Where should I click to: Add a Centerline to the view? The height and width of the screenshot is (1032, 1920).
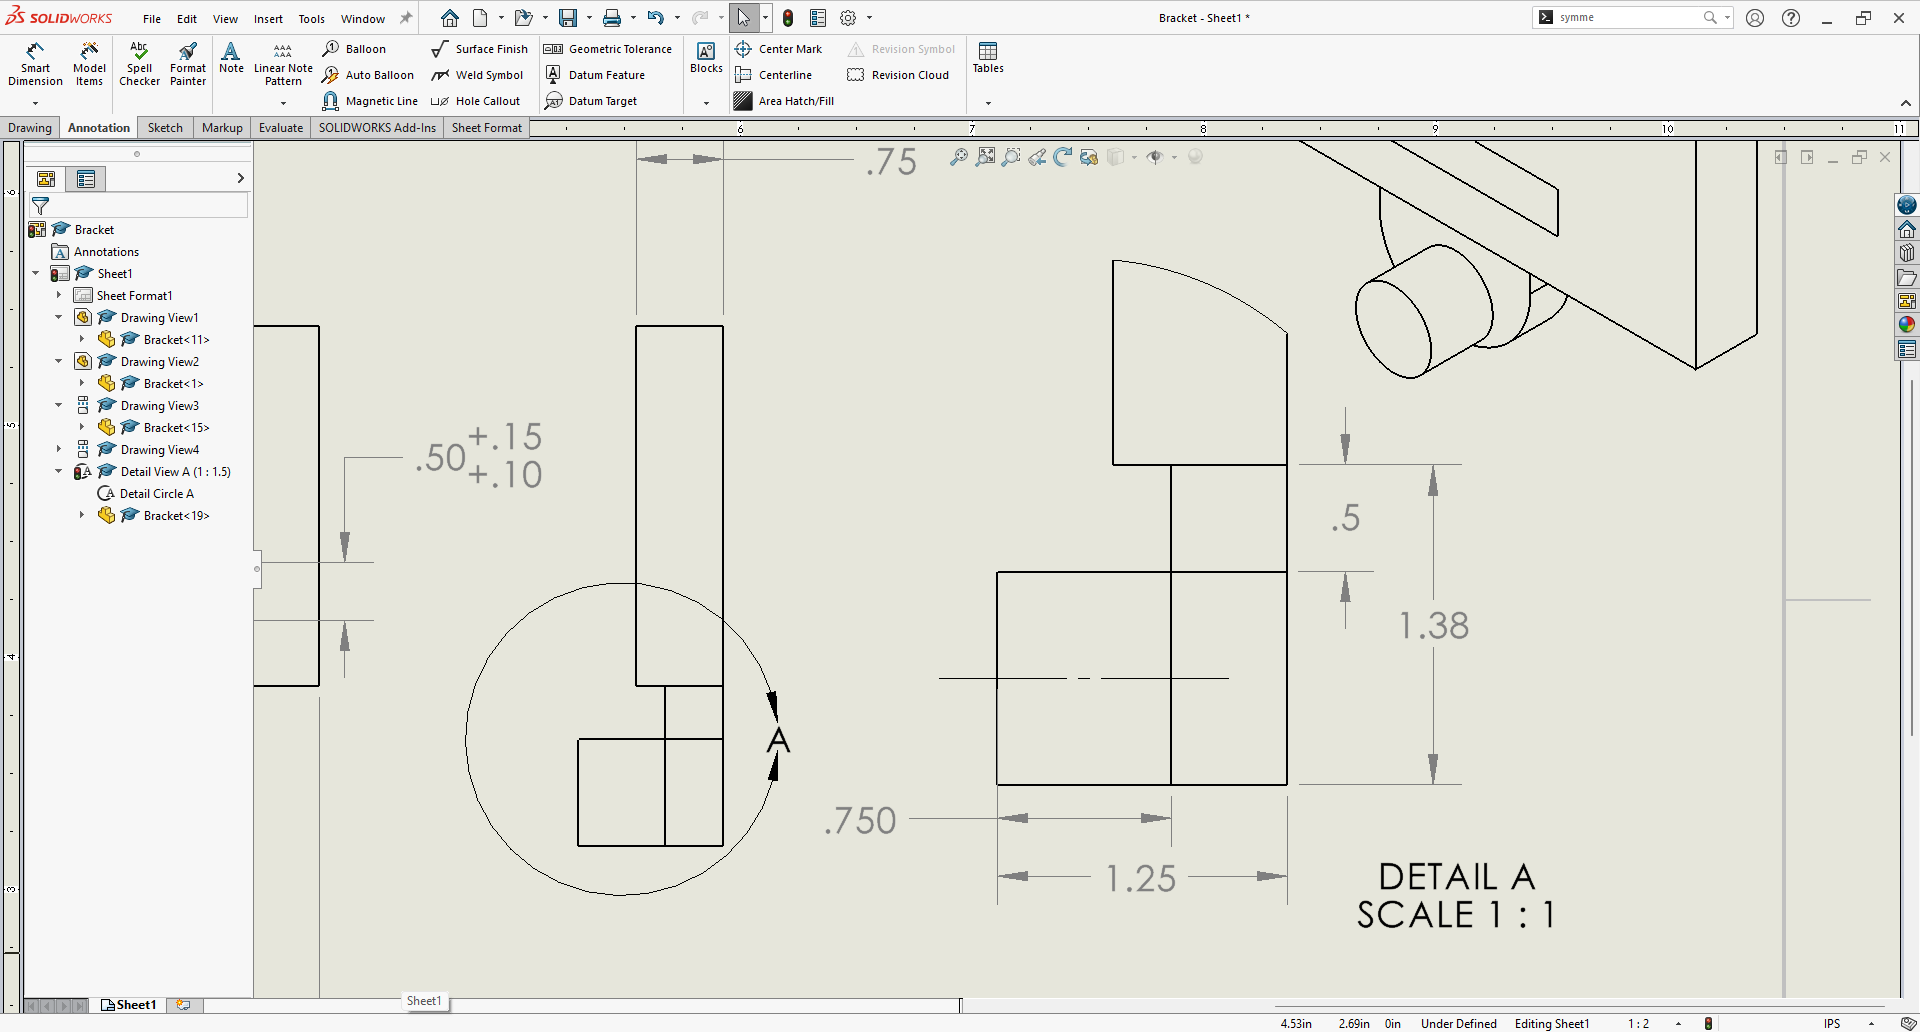[773, 75]
